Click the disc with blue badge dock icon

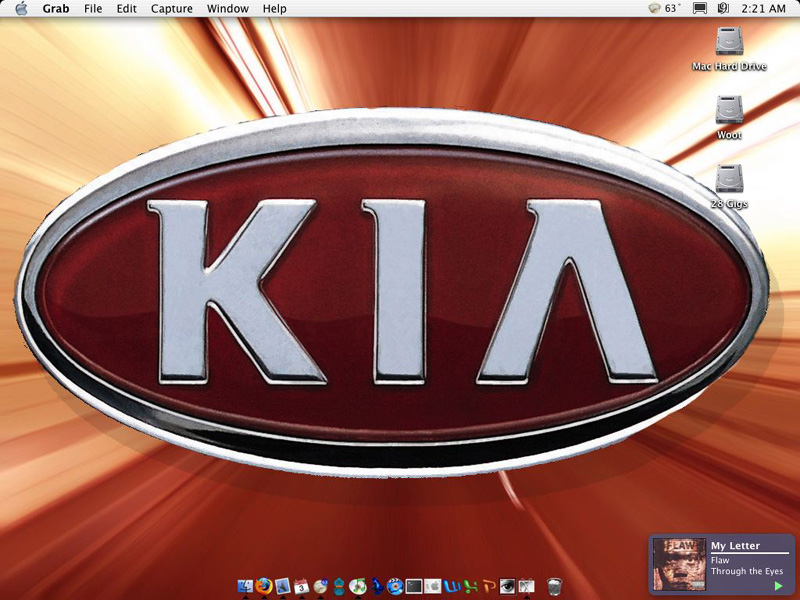click(x=320, y=586)
